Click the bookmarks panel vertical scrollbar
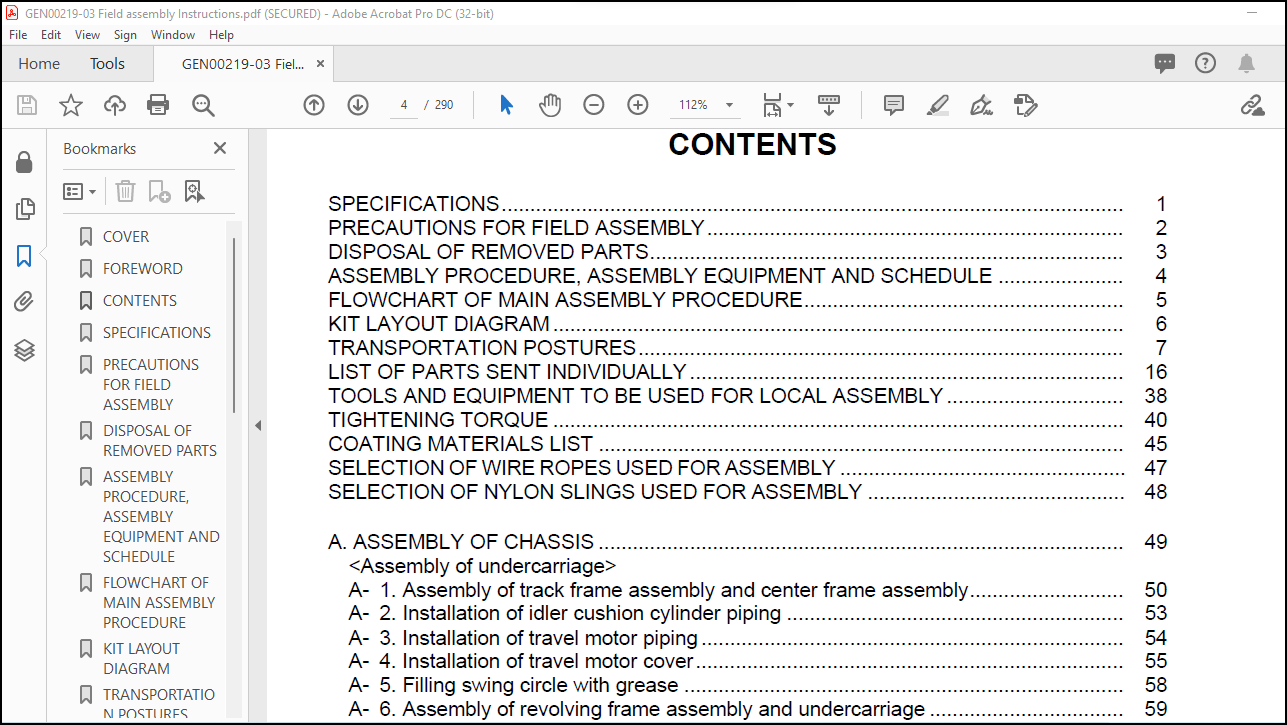The width and height of the screenshot is (1287, 725). coord(235,325)
